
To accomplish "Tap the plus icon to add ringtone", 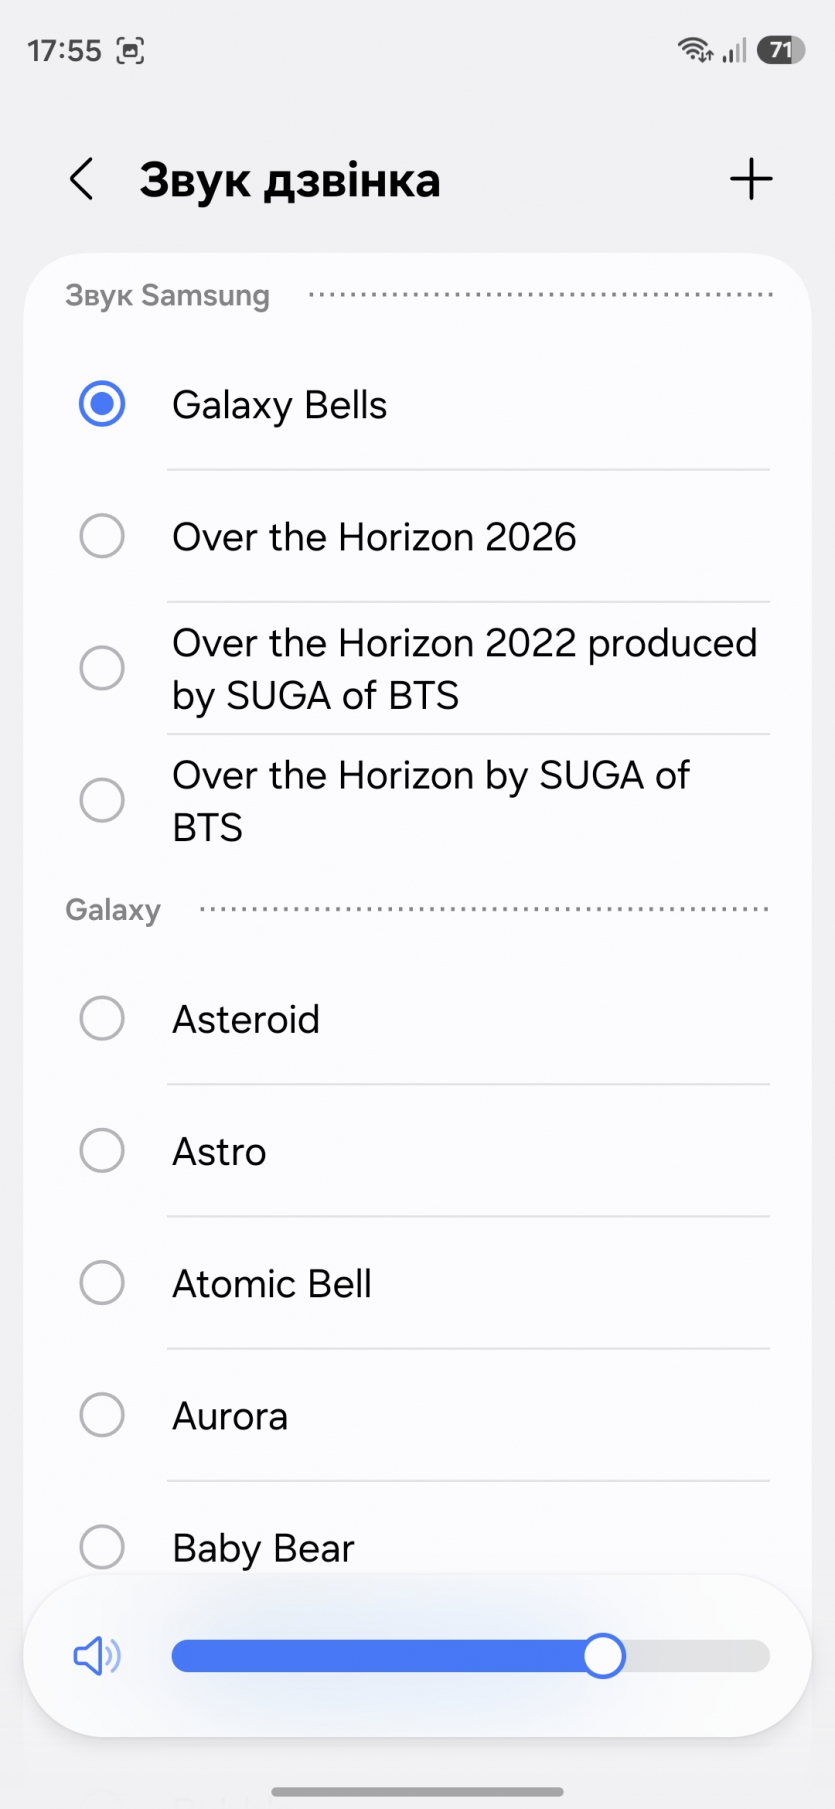I will tap(751, 180).
